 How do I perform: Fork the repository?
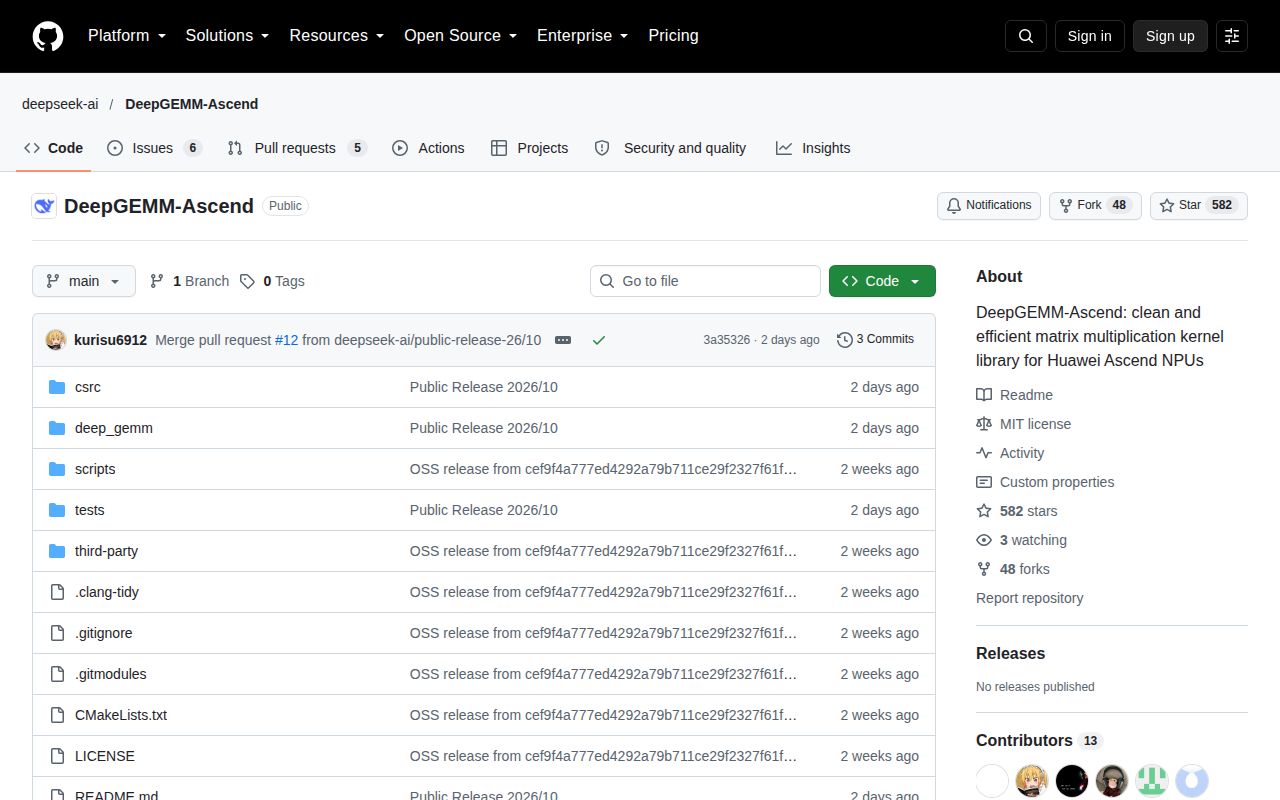tap(1095, 205)
